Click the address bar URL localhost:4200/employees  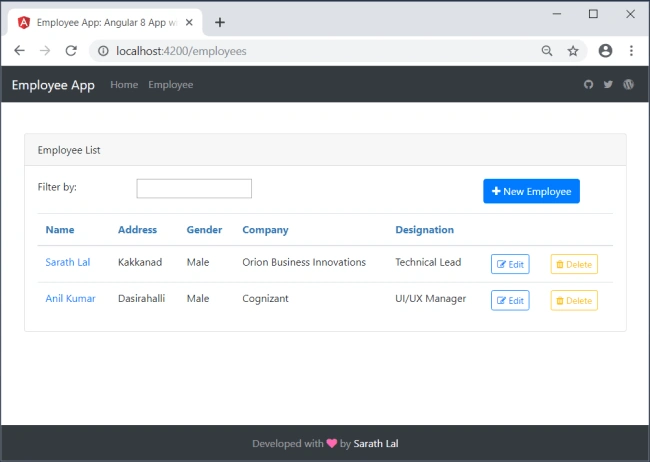(181, 51)
